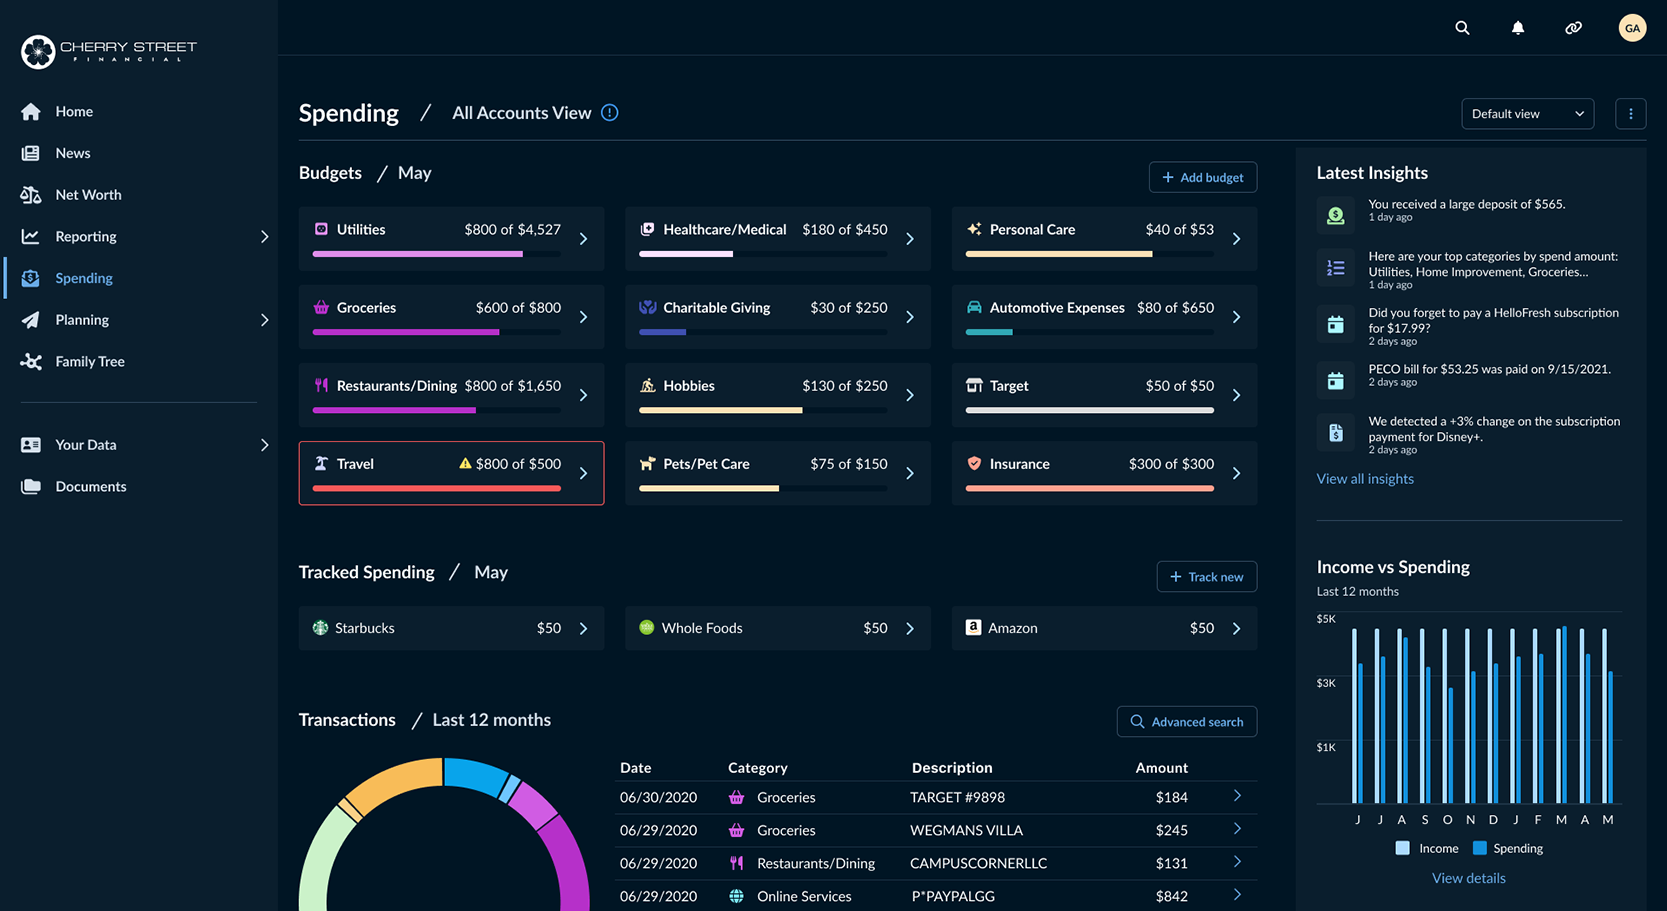The height and width of the screenshot is (911, 1667).
Task: Click the Insurance shield icon
Action: click(x=974, y=464)
